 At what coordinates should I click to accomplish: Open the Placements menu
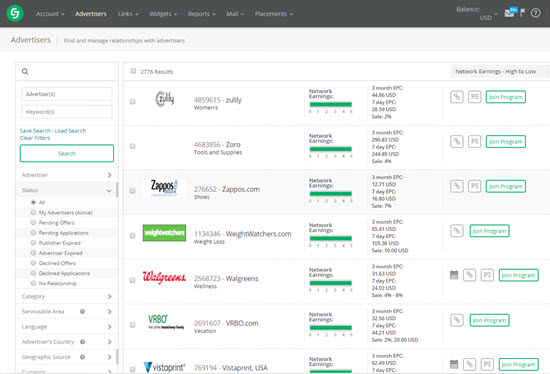click(x=274, y=14)
